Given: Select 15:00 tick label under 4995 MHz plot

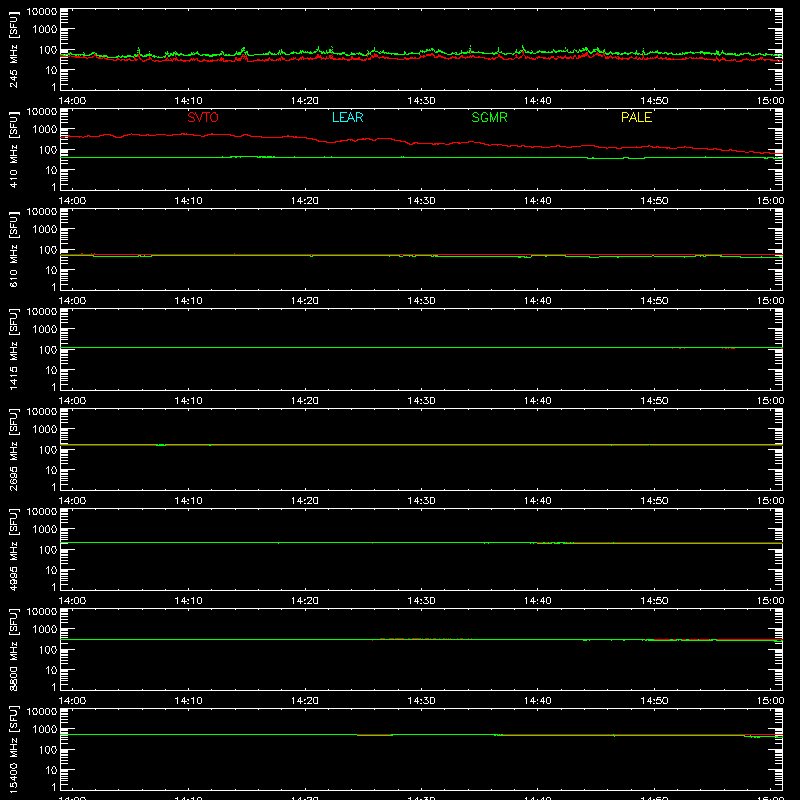Looking at the screenshot, I should tap(770, 601).
